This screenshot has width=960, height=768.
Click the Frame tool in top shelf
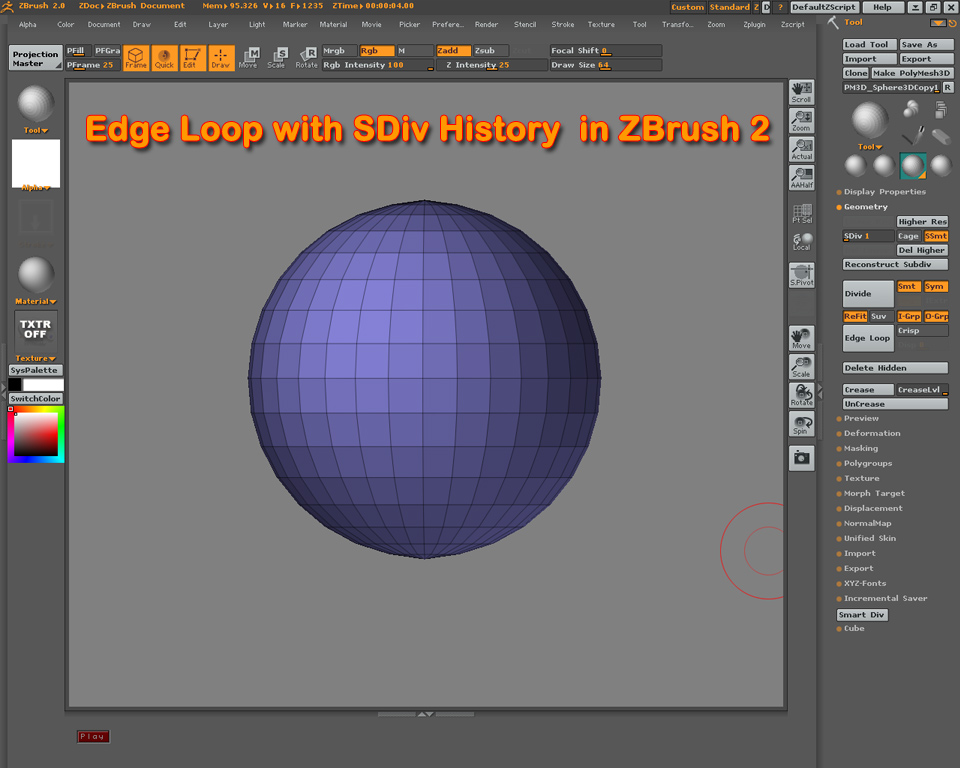(136, 58)
